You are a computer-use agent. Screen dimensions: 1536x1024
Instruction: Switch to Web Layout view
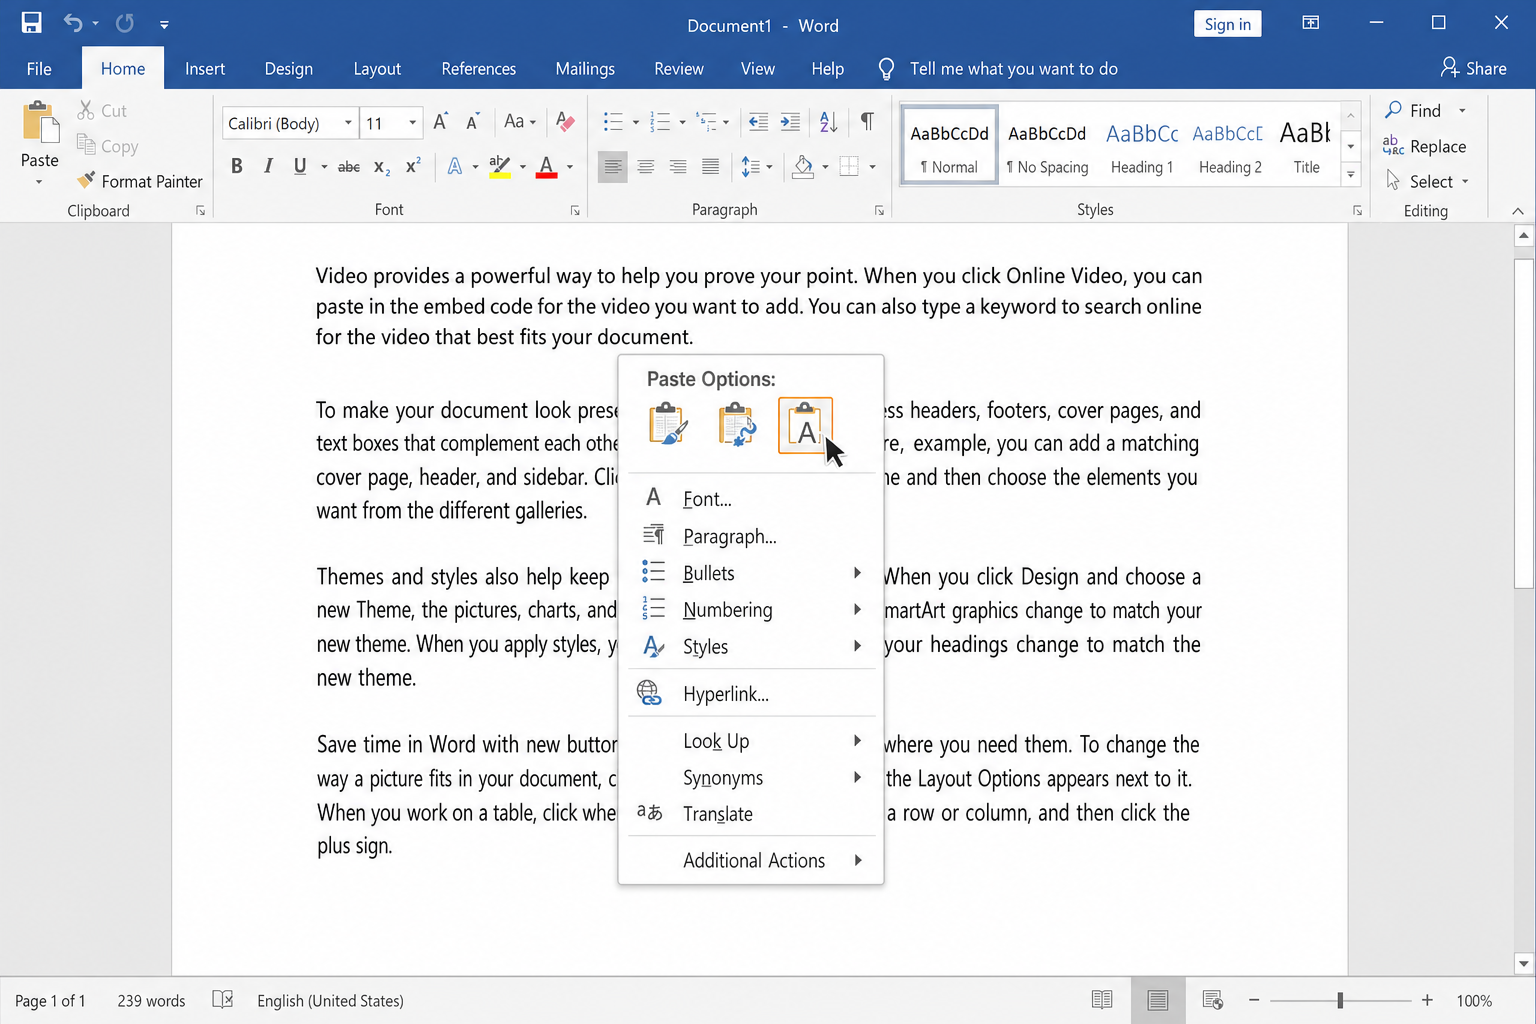[x=1213, y=1000]
